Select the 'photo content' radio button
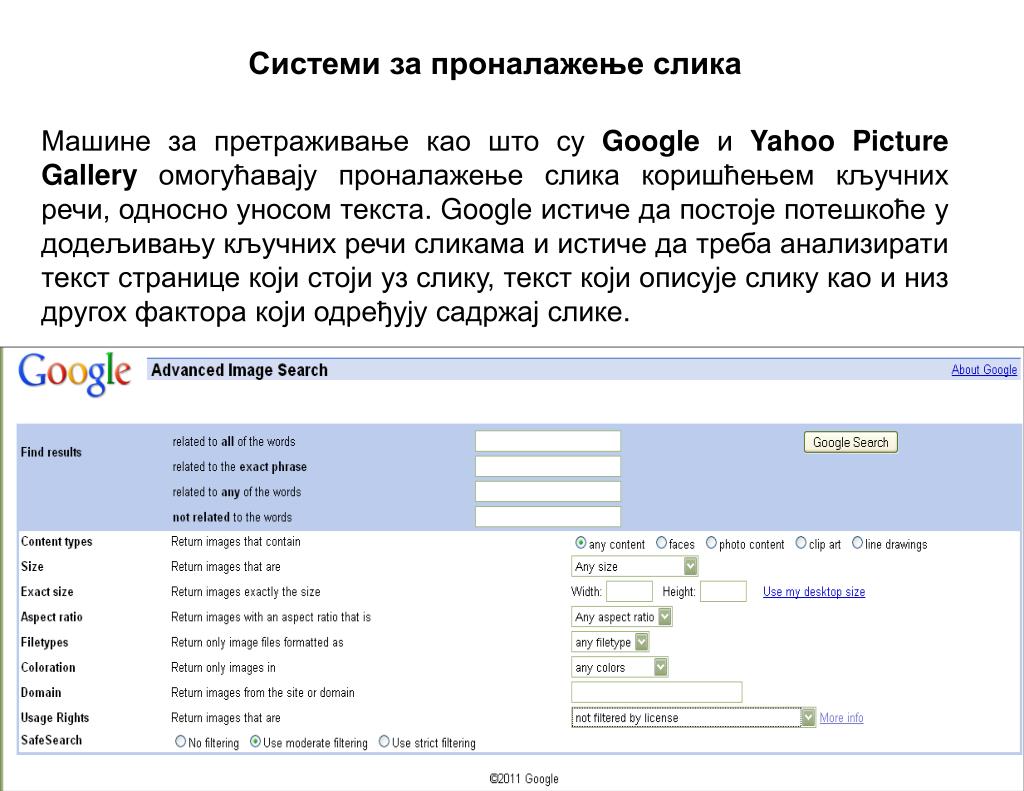The width and height of the screenshot is (1024, 791). tap(711, 543)
